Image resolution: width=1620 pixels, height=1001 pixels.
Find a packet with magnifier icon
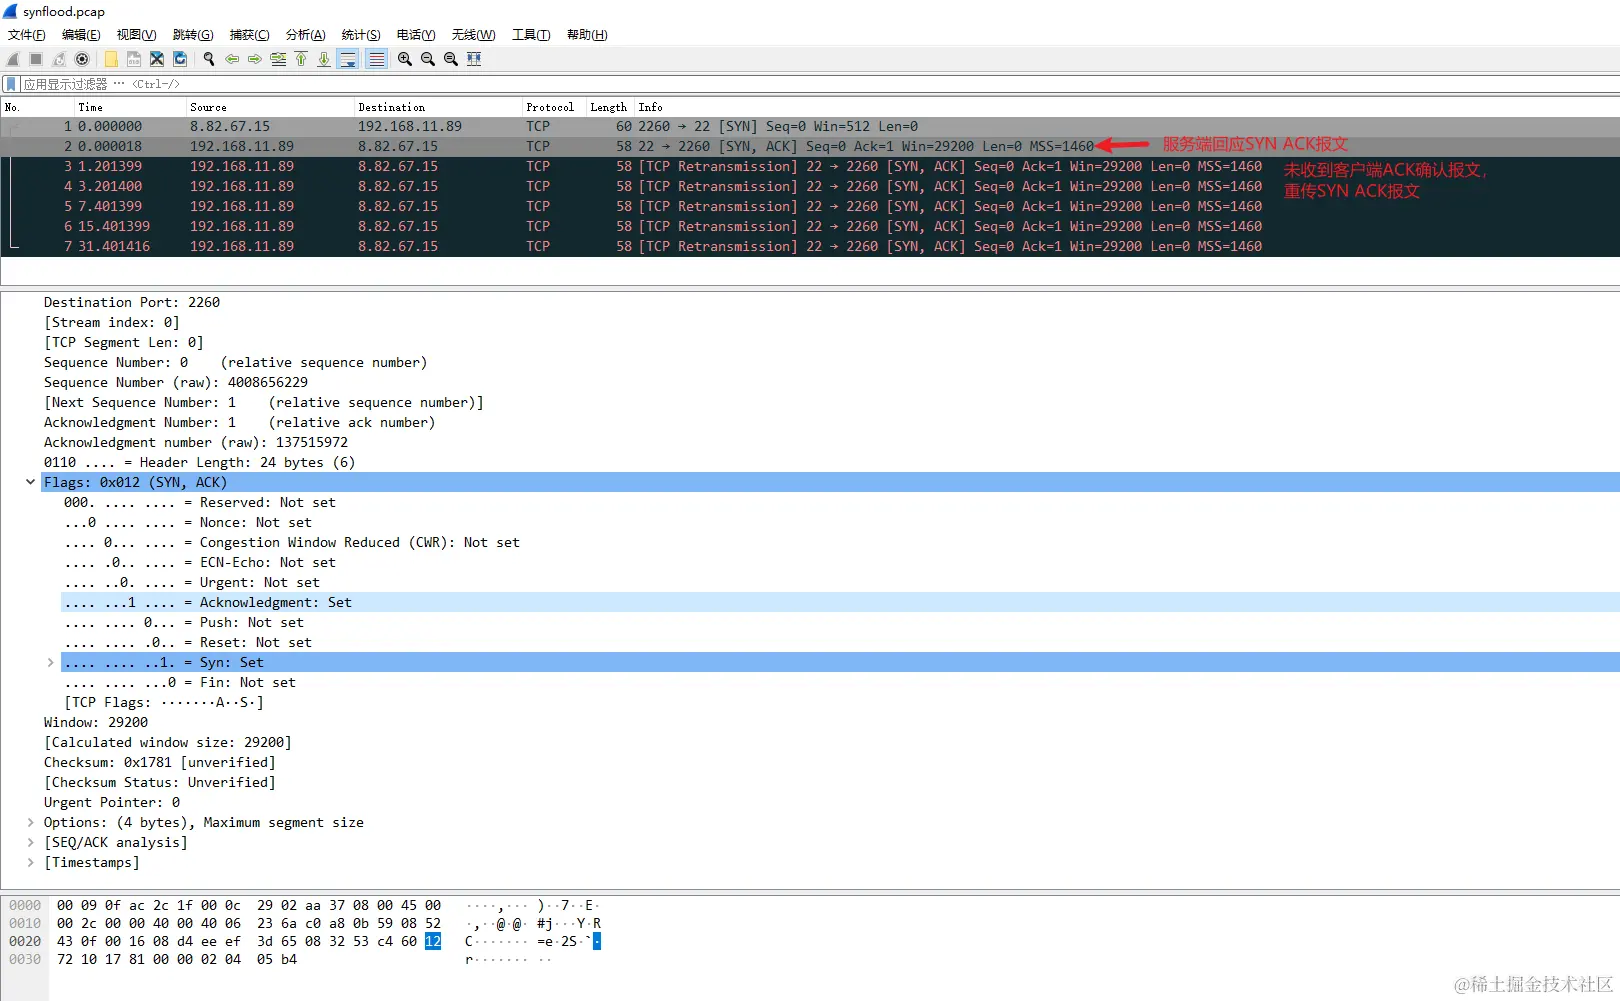pos(209,59)
